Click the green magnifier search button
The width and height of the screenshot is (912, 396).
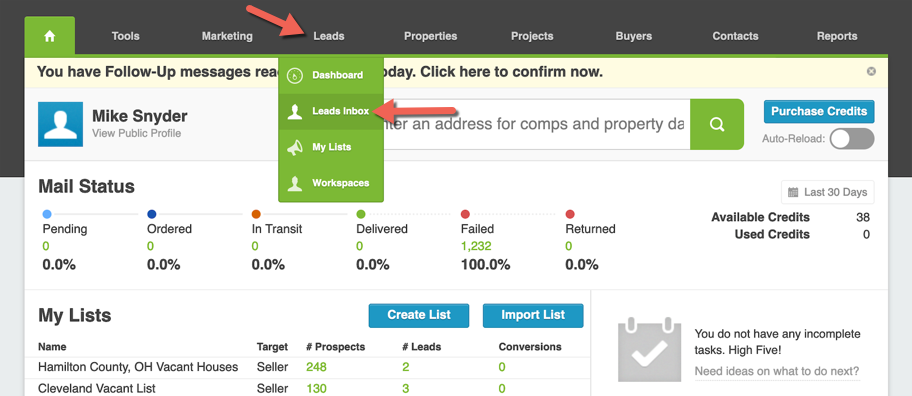tap(717, 124)
